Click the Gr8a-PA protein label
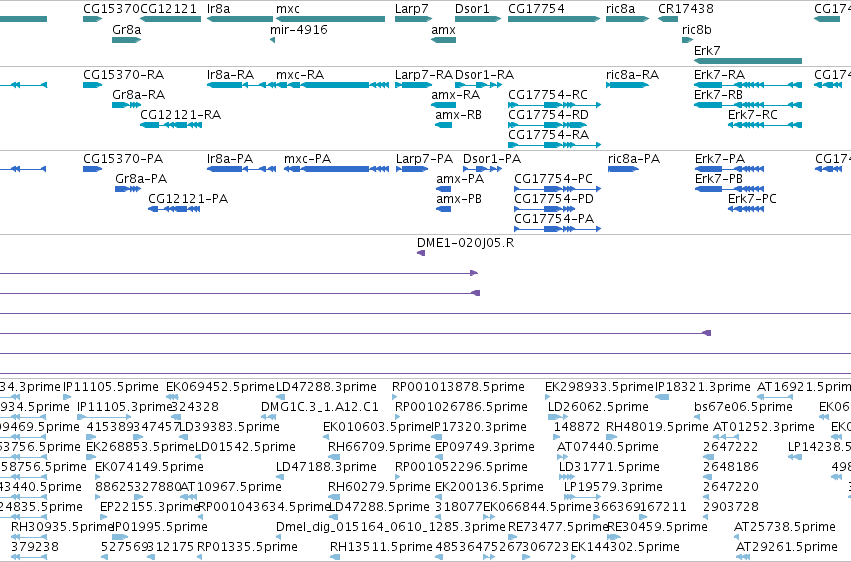Image resolution: width=851 pixels, height=562 pixels. tap(141, 178)
